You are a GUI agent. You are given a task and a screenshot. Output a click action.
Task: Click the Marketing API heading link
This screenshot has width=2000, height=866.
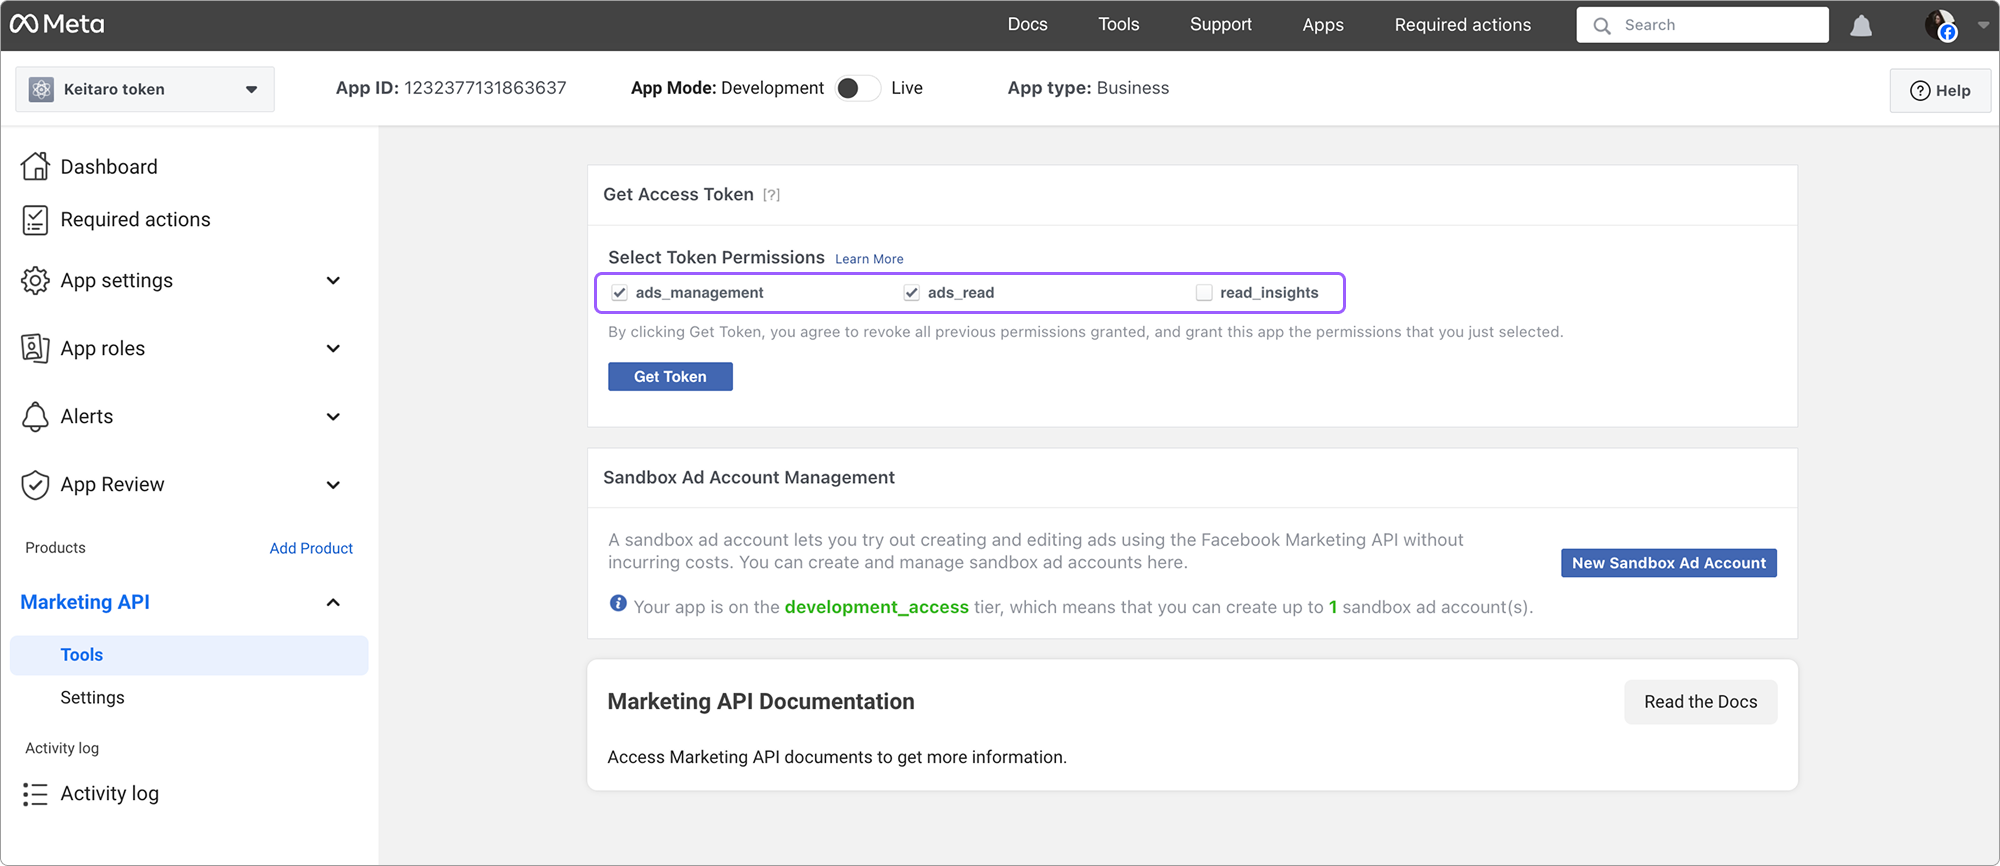[85, 602]
